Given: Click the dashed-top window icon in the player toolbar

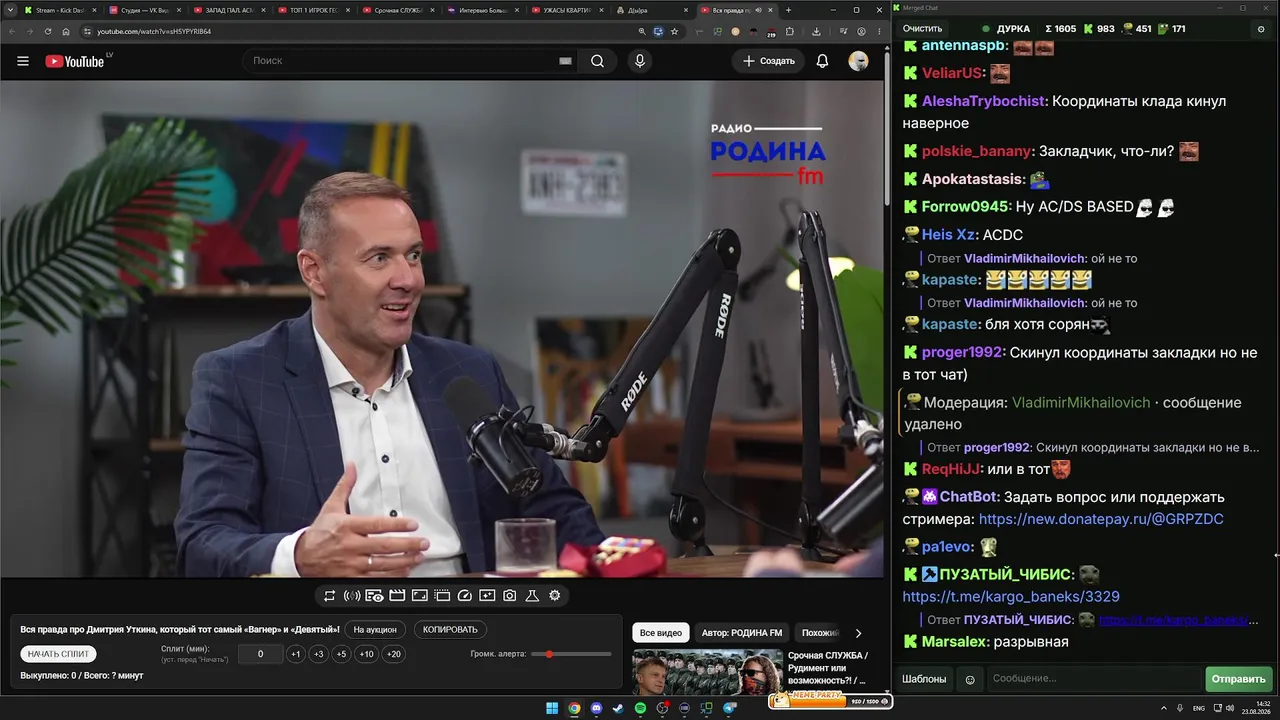Looking at the screenshot, I should [442, 596].
